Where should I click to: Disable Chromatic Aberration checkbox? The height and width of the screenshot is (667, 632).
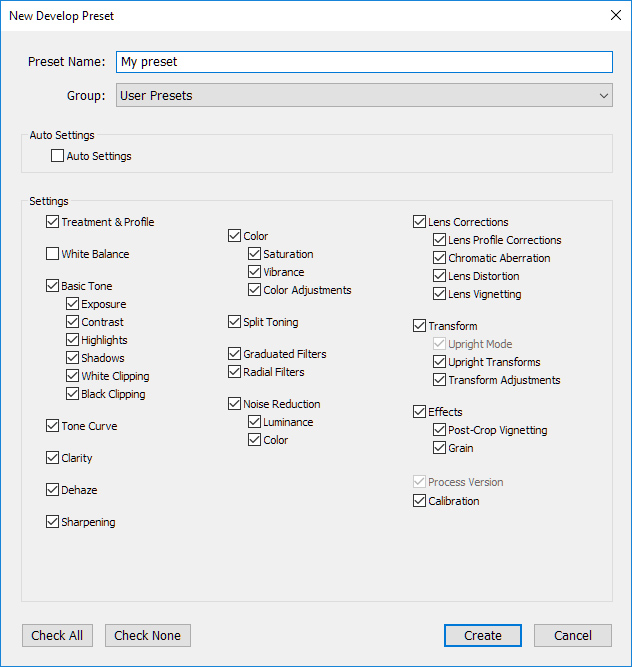[440, 258]
